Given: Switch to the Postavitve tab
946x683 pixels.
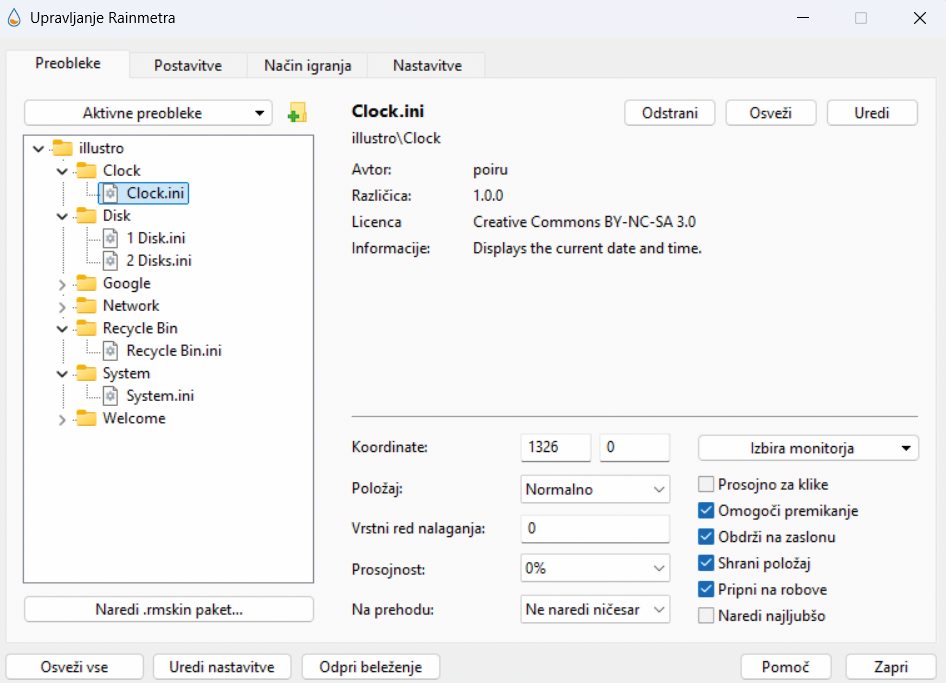Looking at the screenshot, I should click(188, 65).
